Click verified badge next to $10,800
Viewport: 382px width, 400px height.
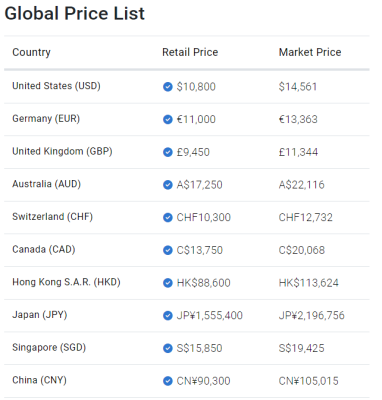point(168,87)
